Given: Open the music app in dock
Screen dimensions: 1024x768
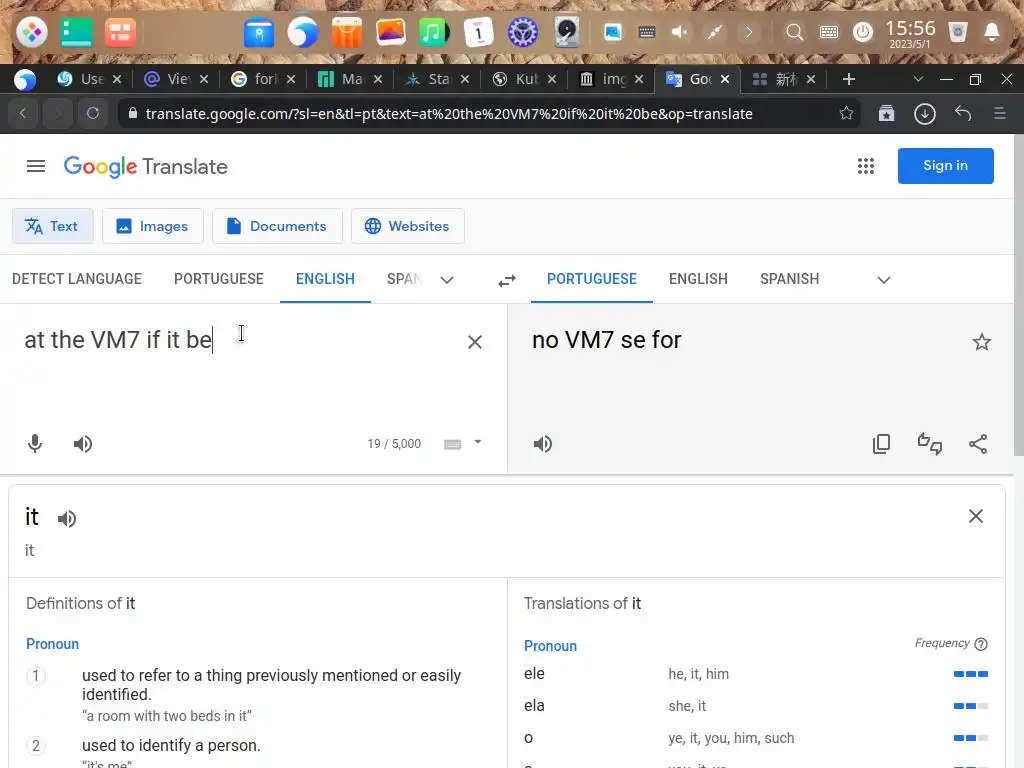Looking at the screenshot, I should click(x=434, y=32).
